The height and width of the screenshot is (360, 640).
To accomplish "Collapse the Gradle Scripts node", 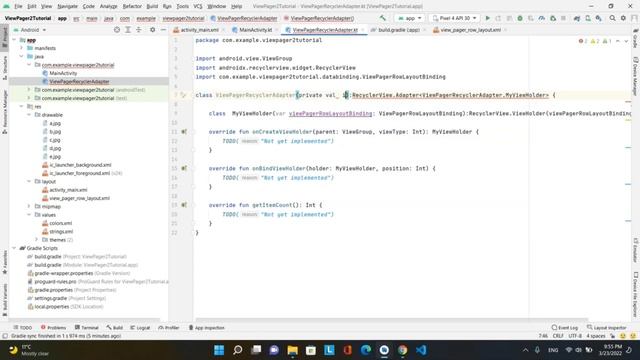I will [14, 248].
